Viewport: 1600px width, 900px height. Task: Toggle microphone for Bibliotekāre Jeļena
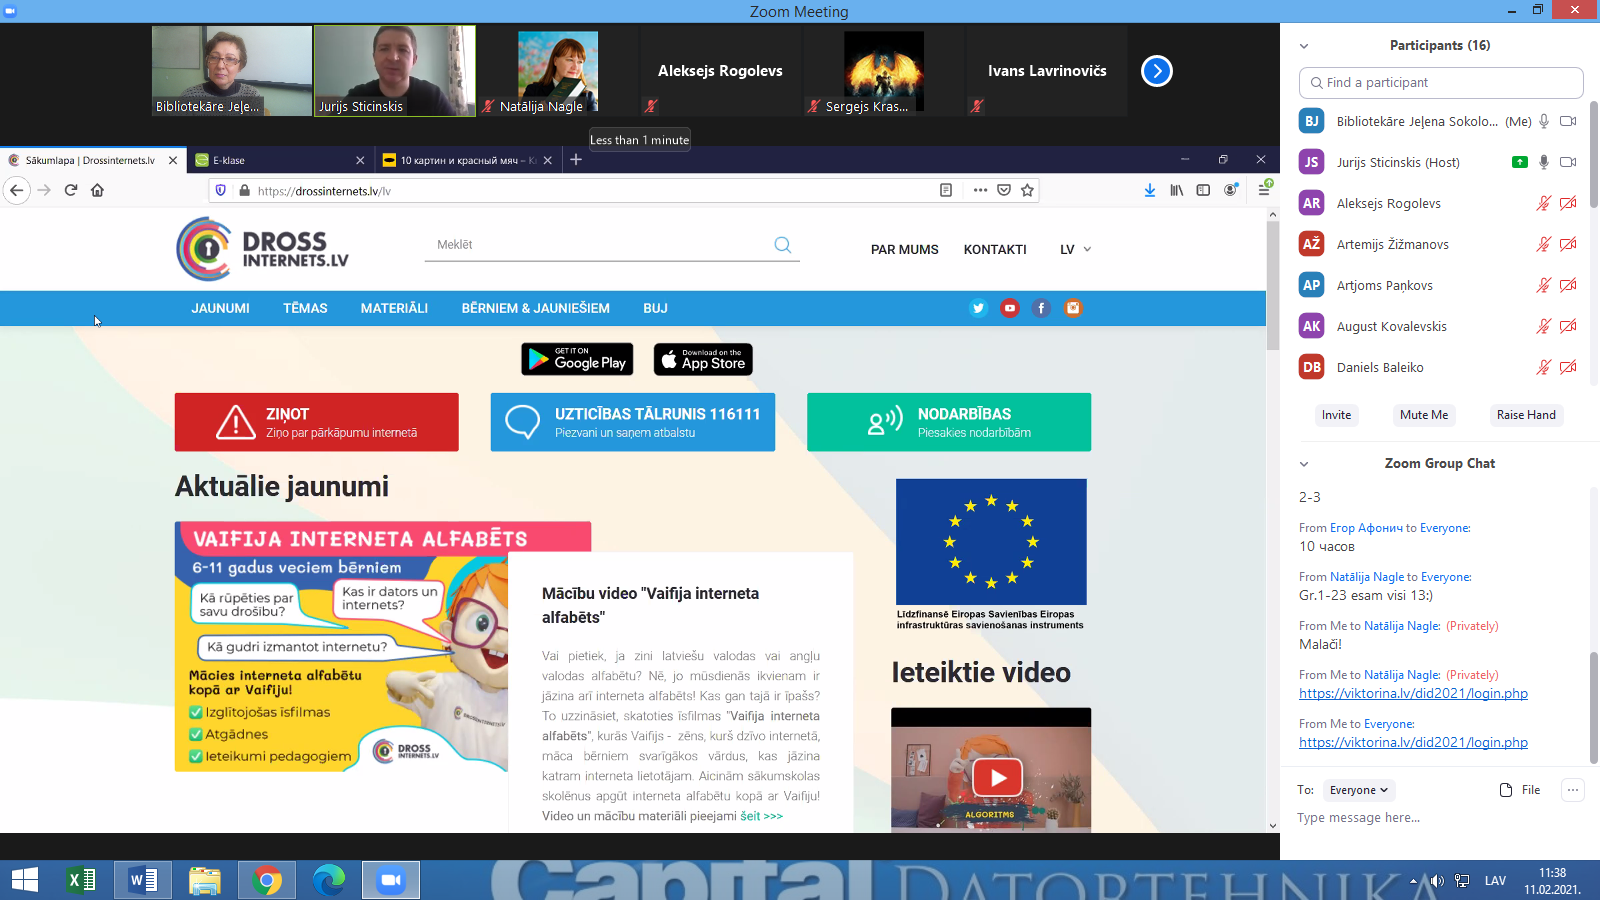tap(1544, 121)
